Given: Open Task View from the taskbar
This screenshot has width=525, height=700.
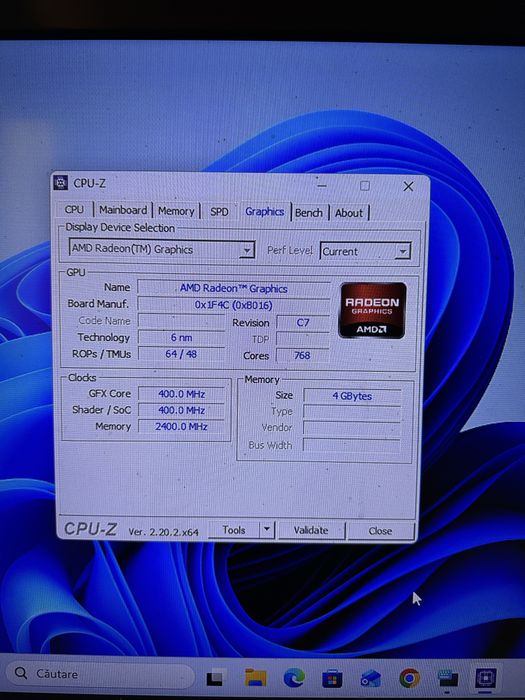Looking at the screenshot, I should (215, 678).
